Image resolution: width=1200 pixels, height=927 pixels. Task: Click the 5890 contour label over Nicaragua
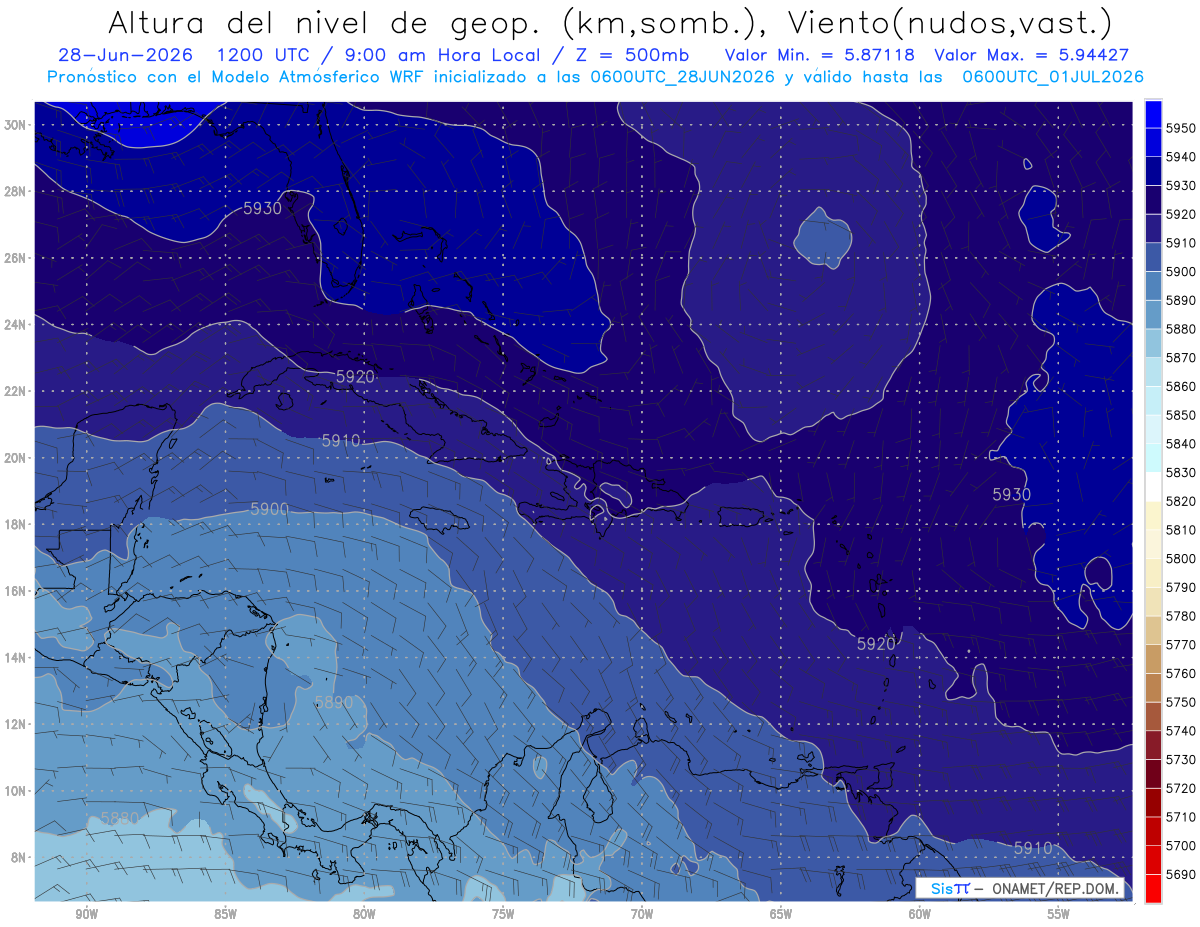coord(334,702)
